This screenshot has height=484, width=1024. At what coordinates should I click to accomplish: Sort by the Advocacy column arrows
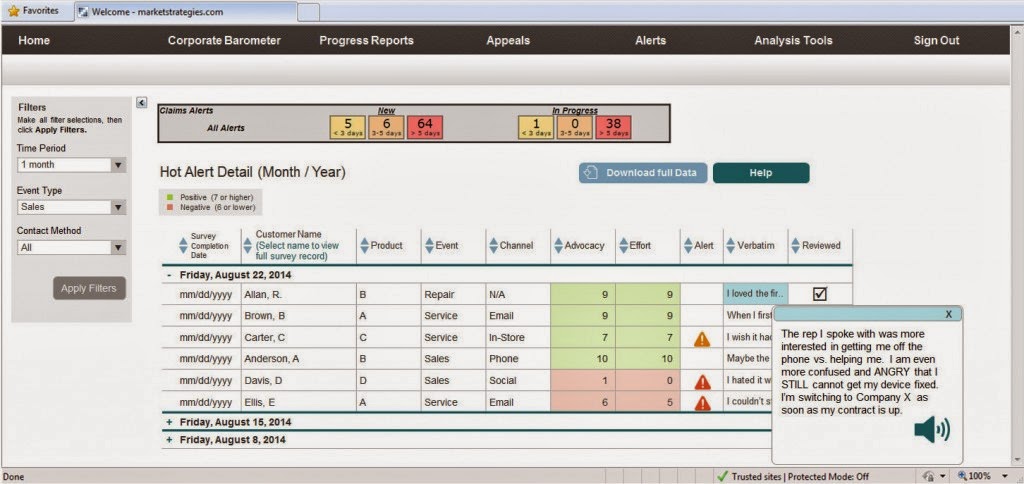coord(558,245)
